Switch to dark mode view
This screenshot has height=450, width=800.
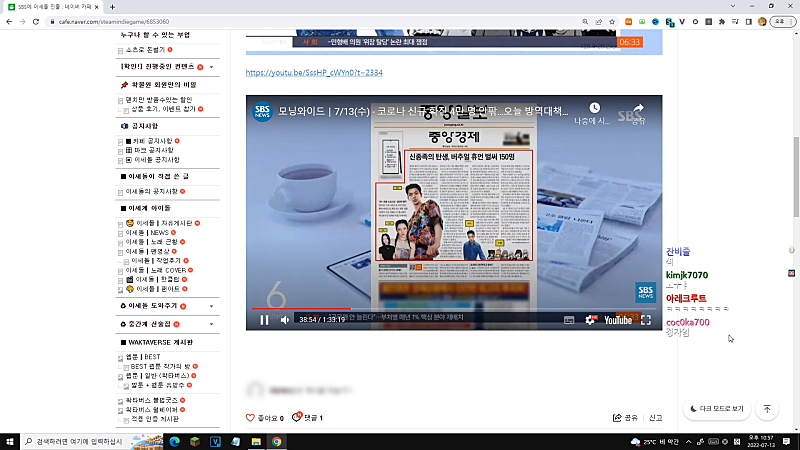pyautogui.click(x=717, y=409)
